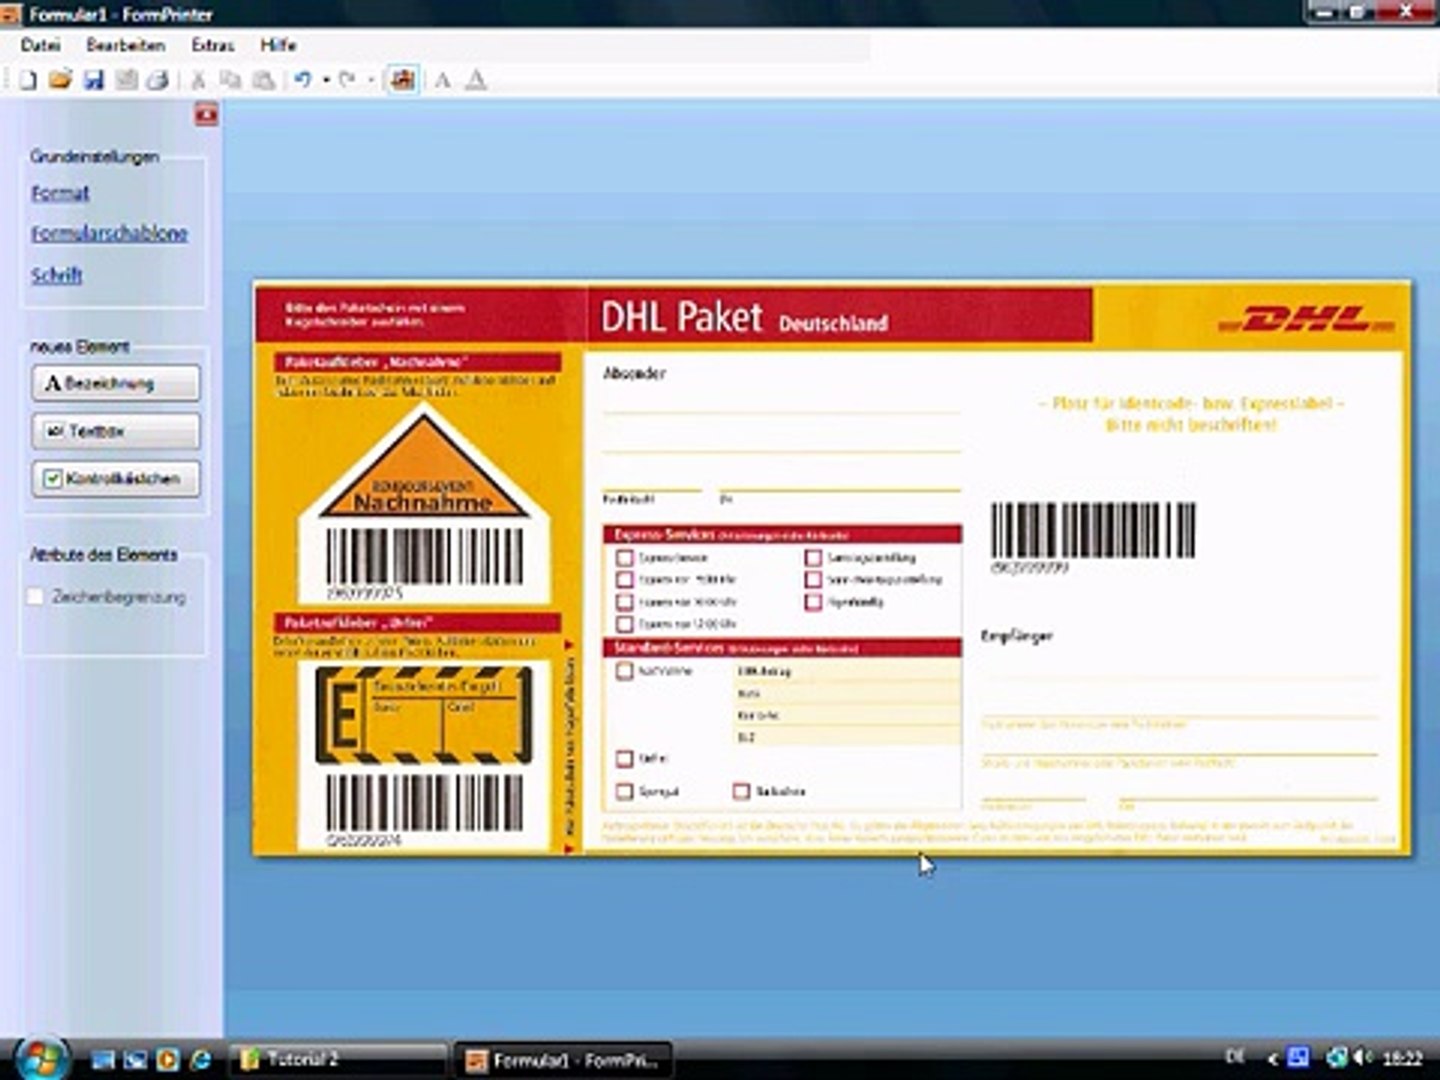Paste from the clipboard

(x=263, y=80)
